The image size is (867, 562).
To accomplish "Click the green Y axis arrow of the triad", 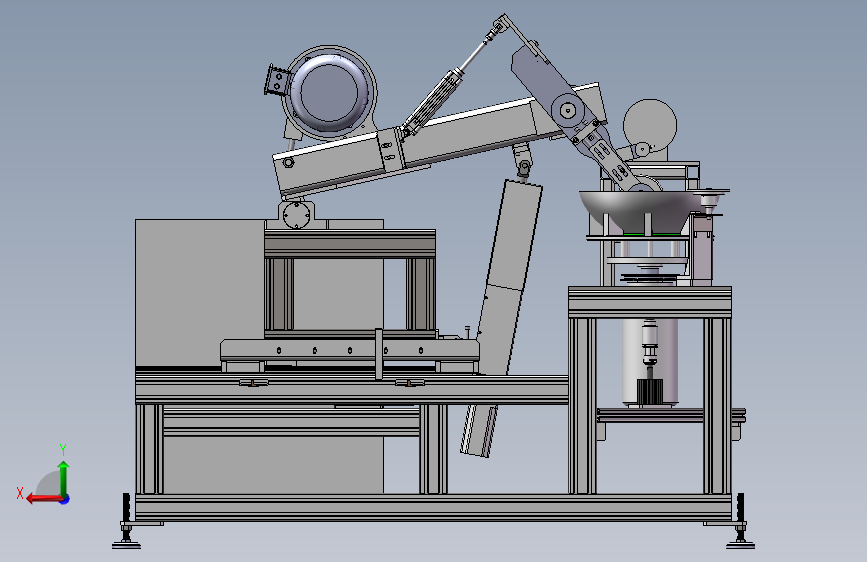I will pos(64,478).
